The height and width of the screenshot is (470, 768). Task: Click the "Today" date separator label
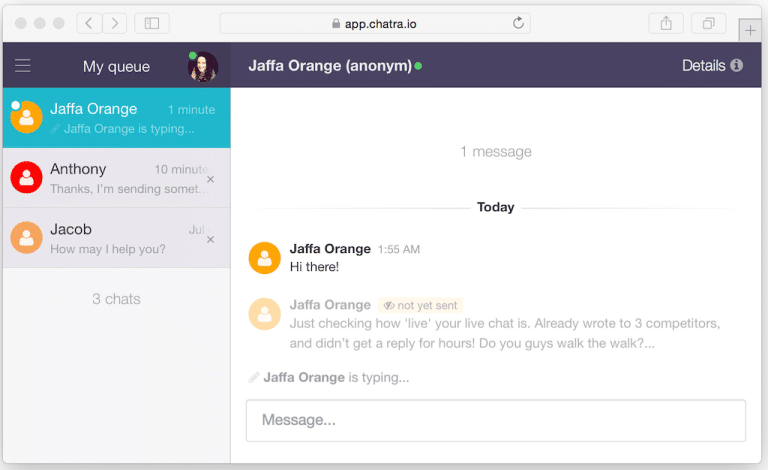[x=496, y=207]
